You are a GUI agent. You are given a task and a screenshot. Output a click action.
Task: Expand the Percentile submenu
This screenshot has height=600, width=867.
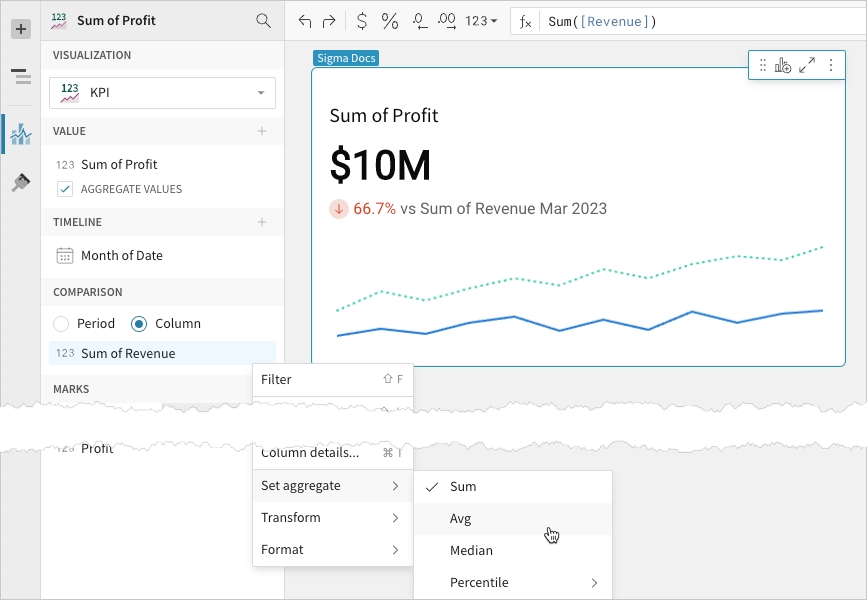[512, 582]
